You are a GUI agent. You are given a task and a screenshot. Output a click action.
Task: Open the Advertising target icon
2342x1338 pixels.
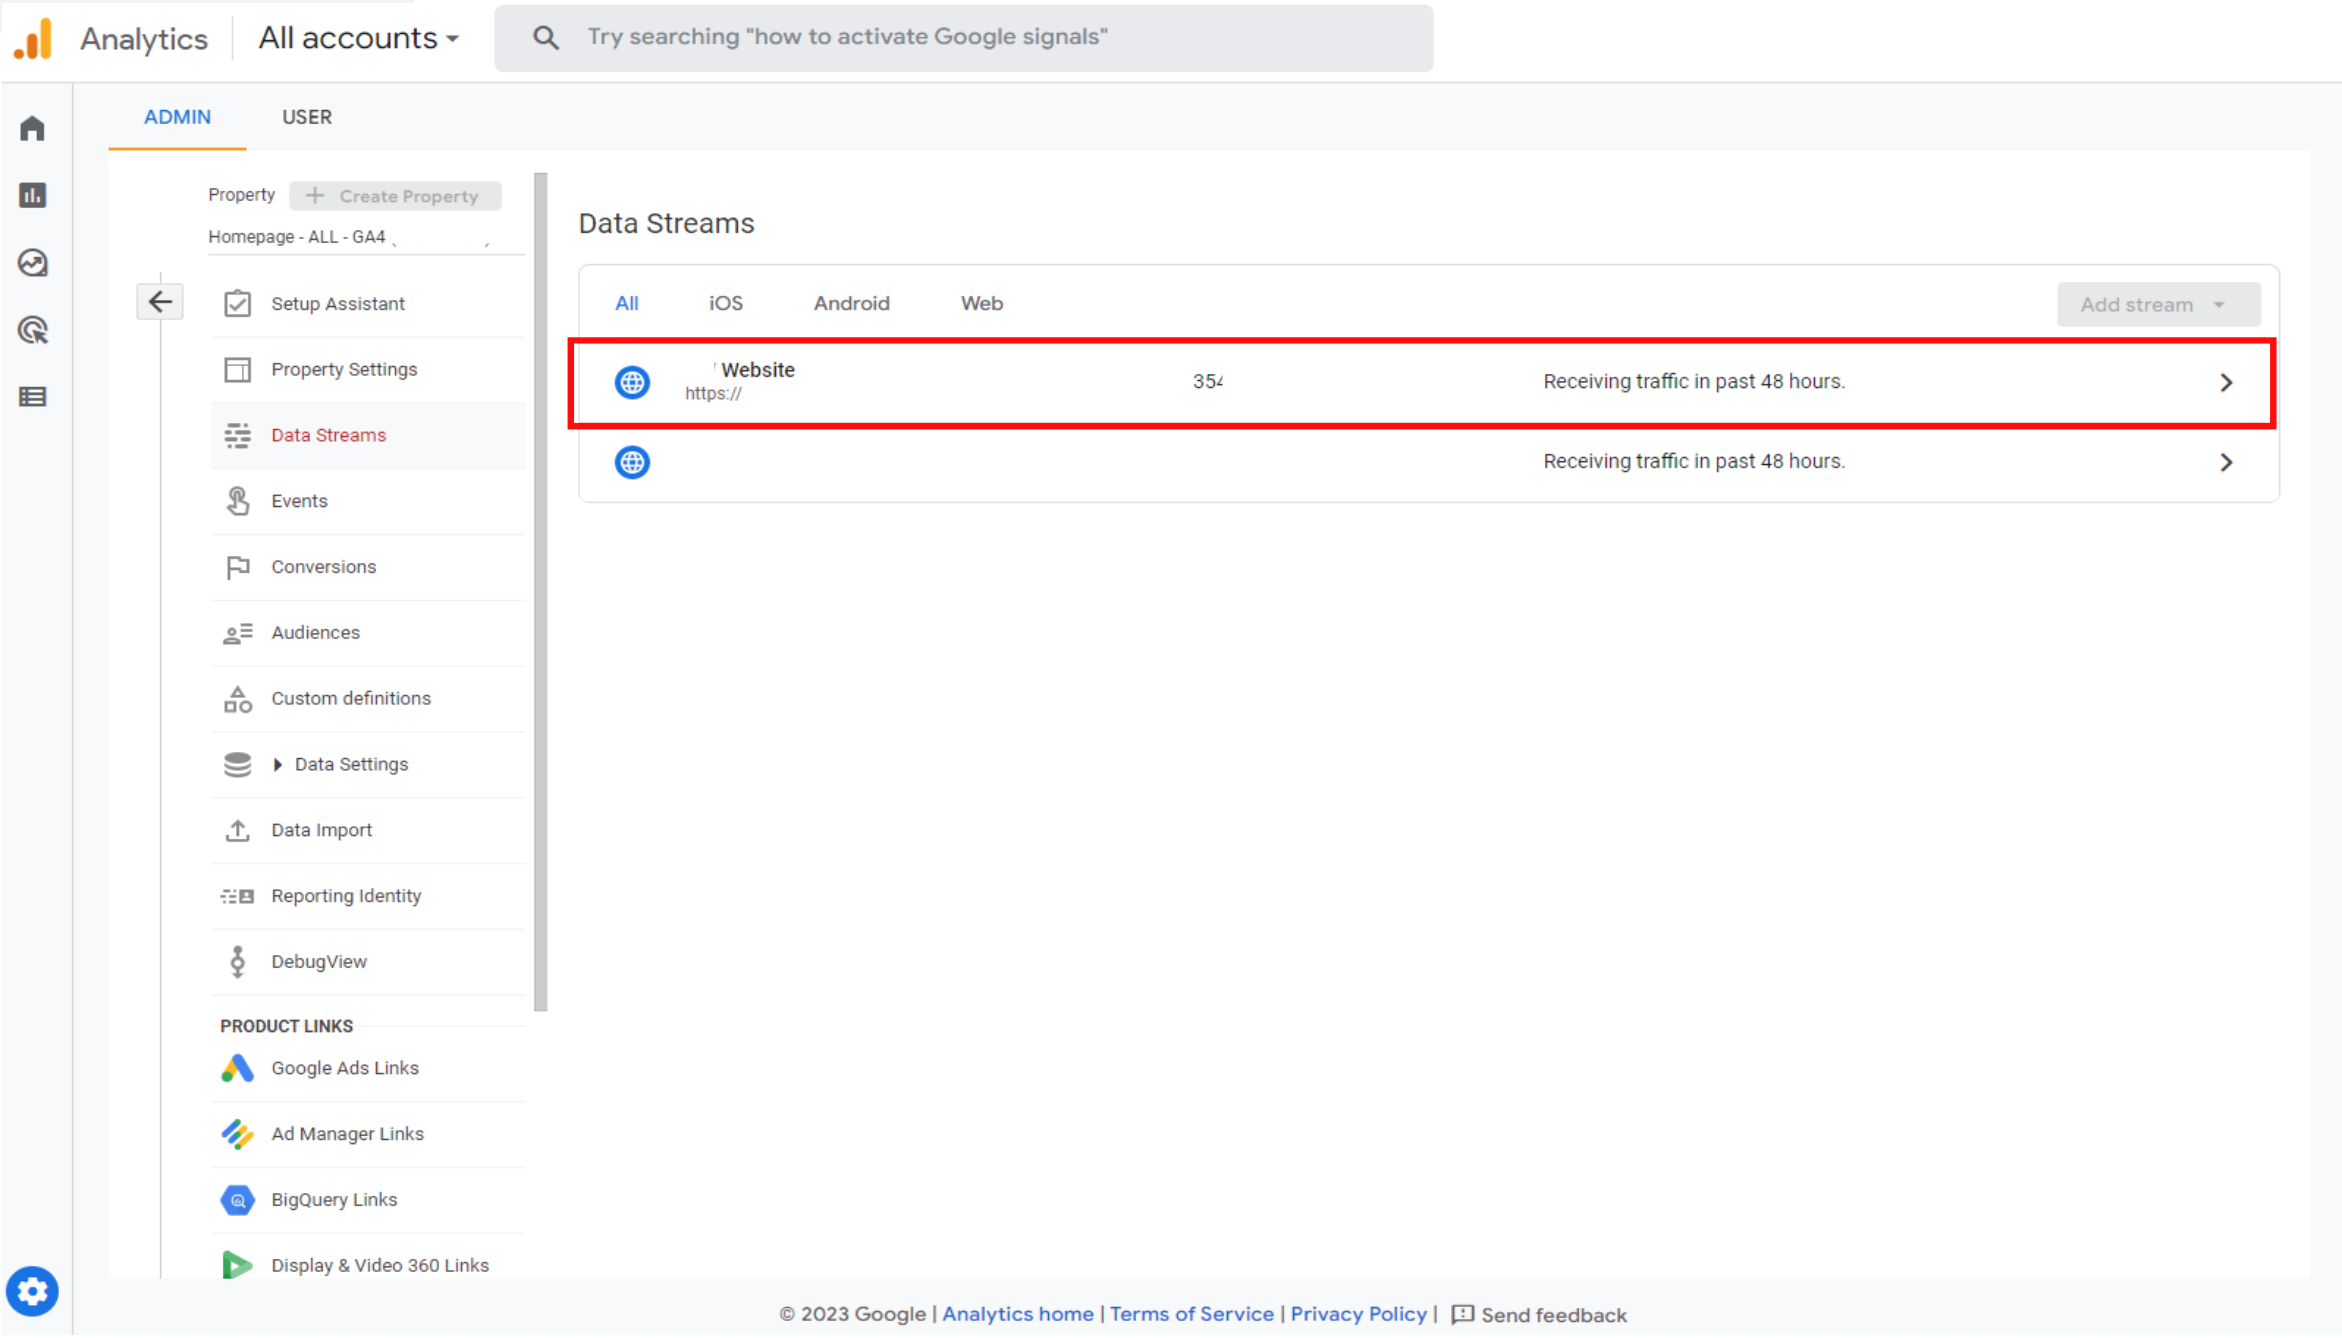32,330
